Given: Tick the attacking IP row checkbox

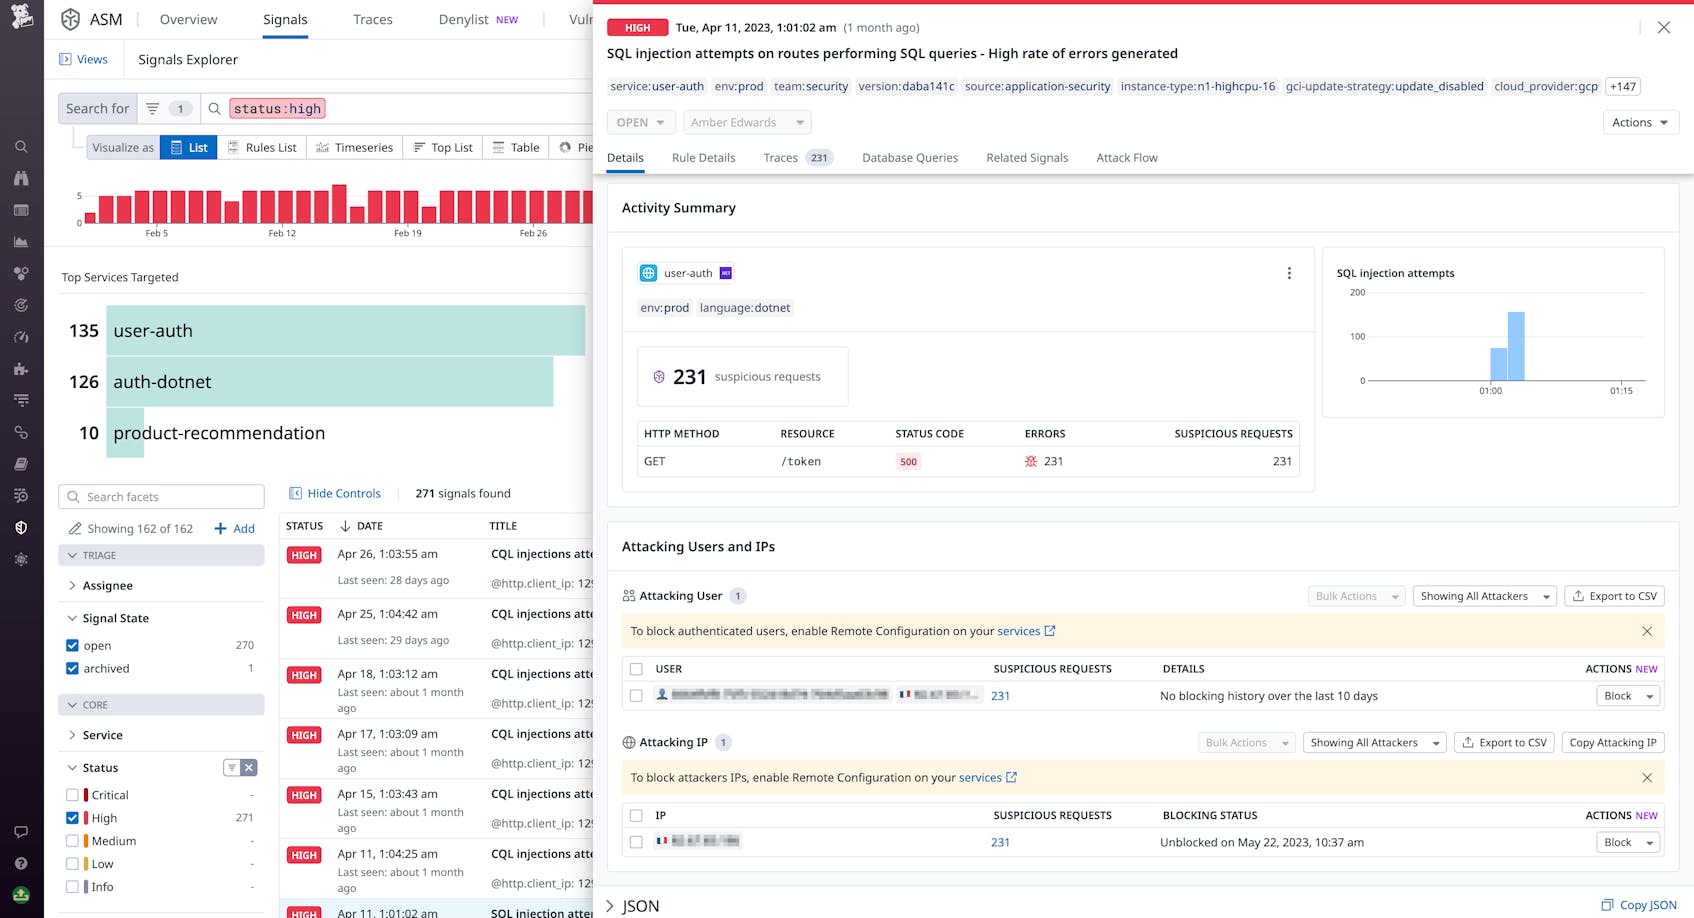Looking at the screenshot, I should click(636, 842).
